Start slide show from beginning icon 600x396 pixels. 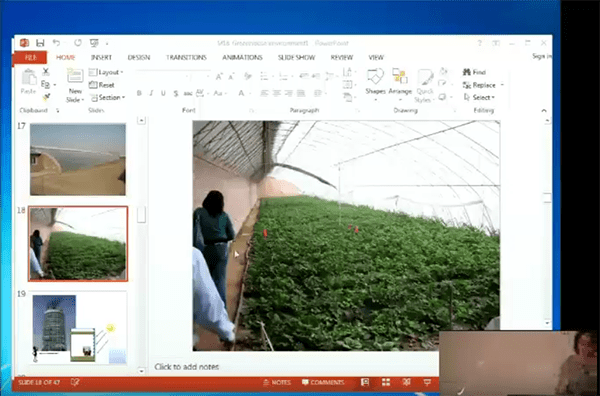(x=94, y=43)
